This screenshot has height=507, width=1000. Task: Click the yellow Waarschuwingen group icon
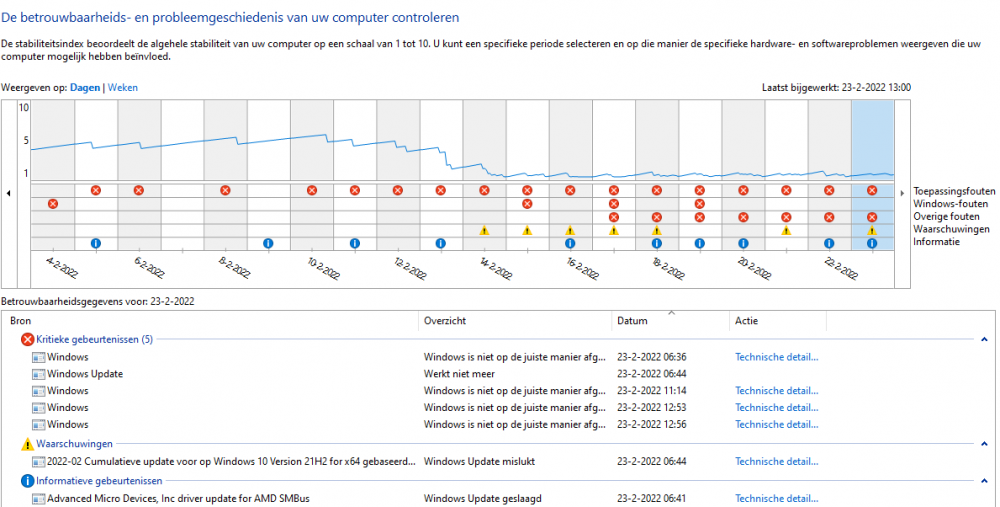pos(27,444)
